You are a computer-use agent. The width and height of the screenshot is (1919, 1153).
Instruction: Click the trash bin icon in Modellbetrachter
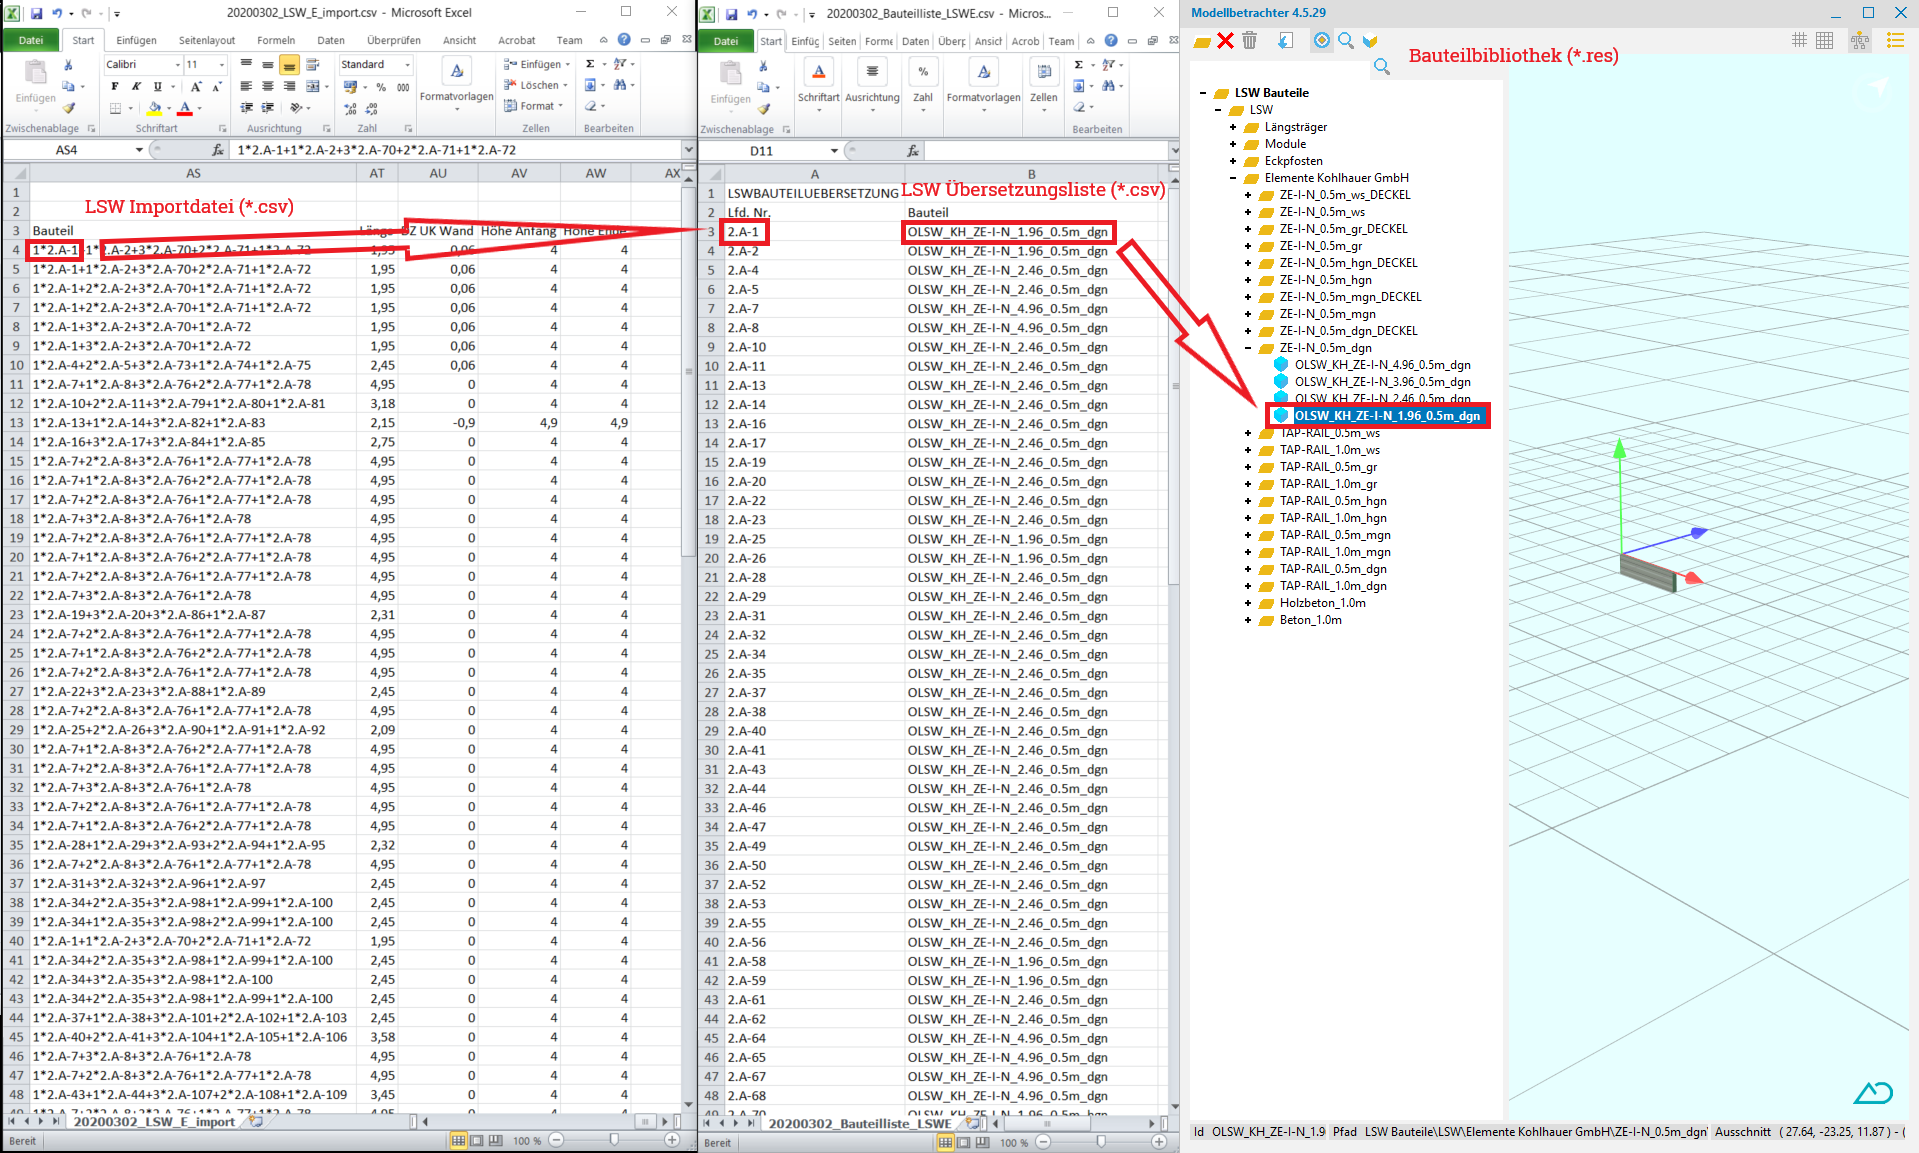pyautogui.click(x=1250, y=41)
